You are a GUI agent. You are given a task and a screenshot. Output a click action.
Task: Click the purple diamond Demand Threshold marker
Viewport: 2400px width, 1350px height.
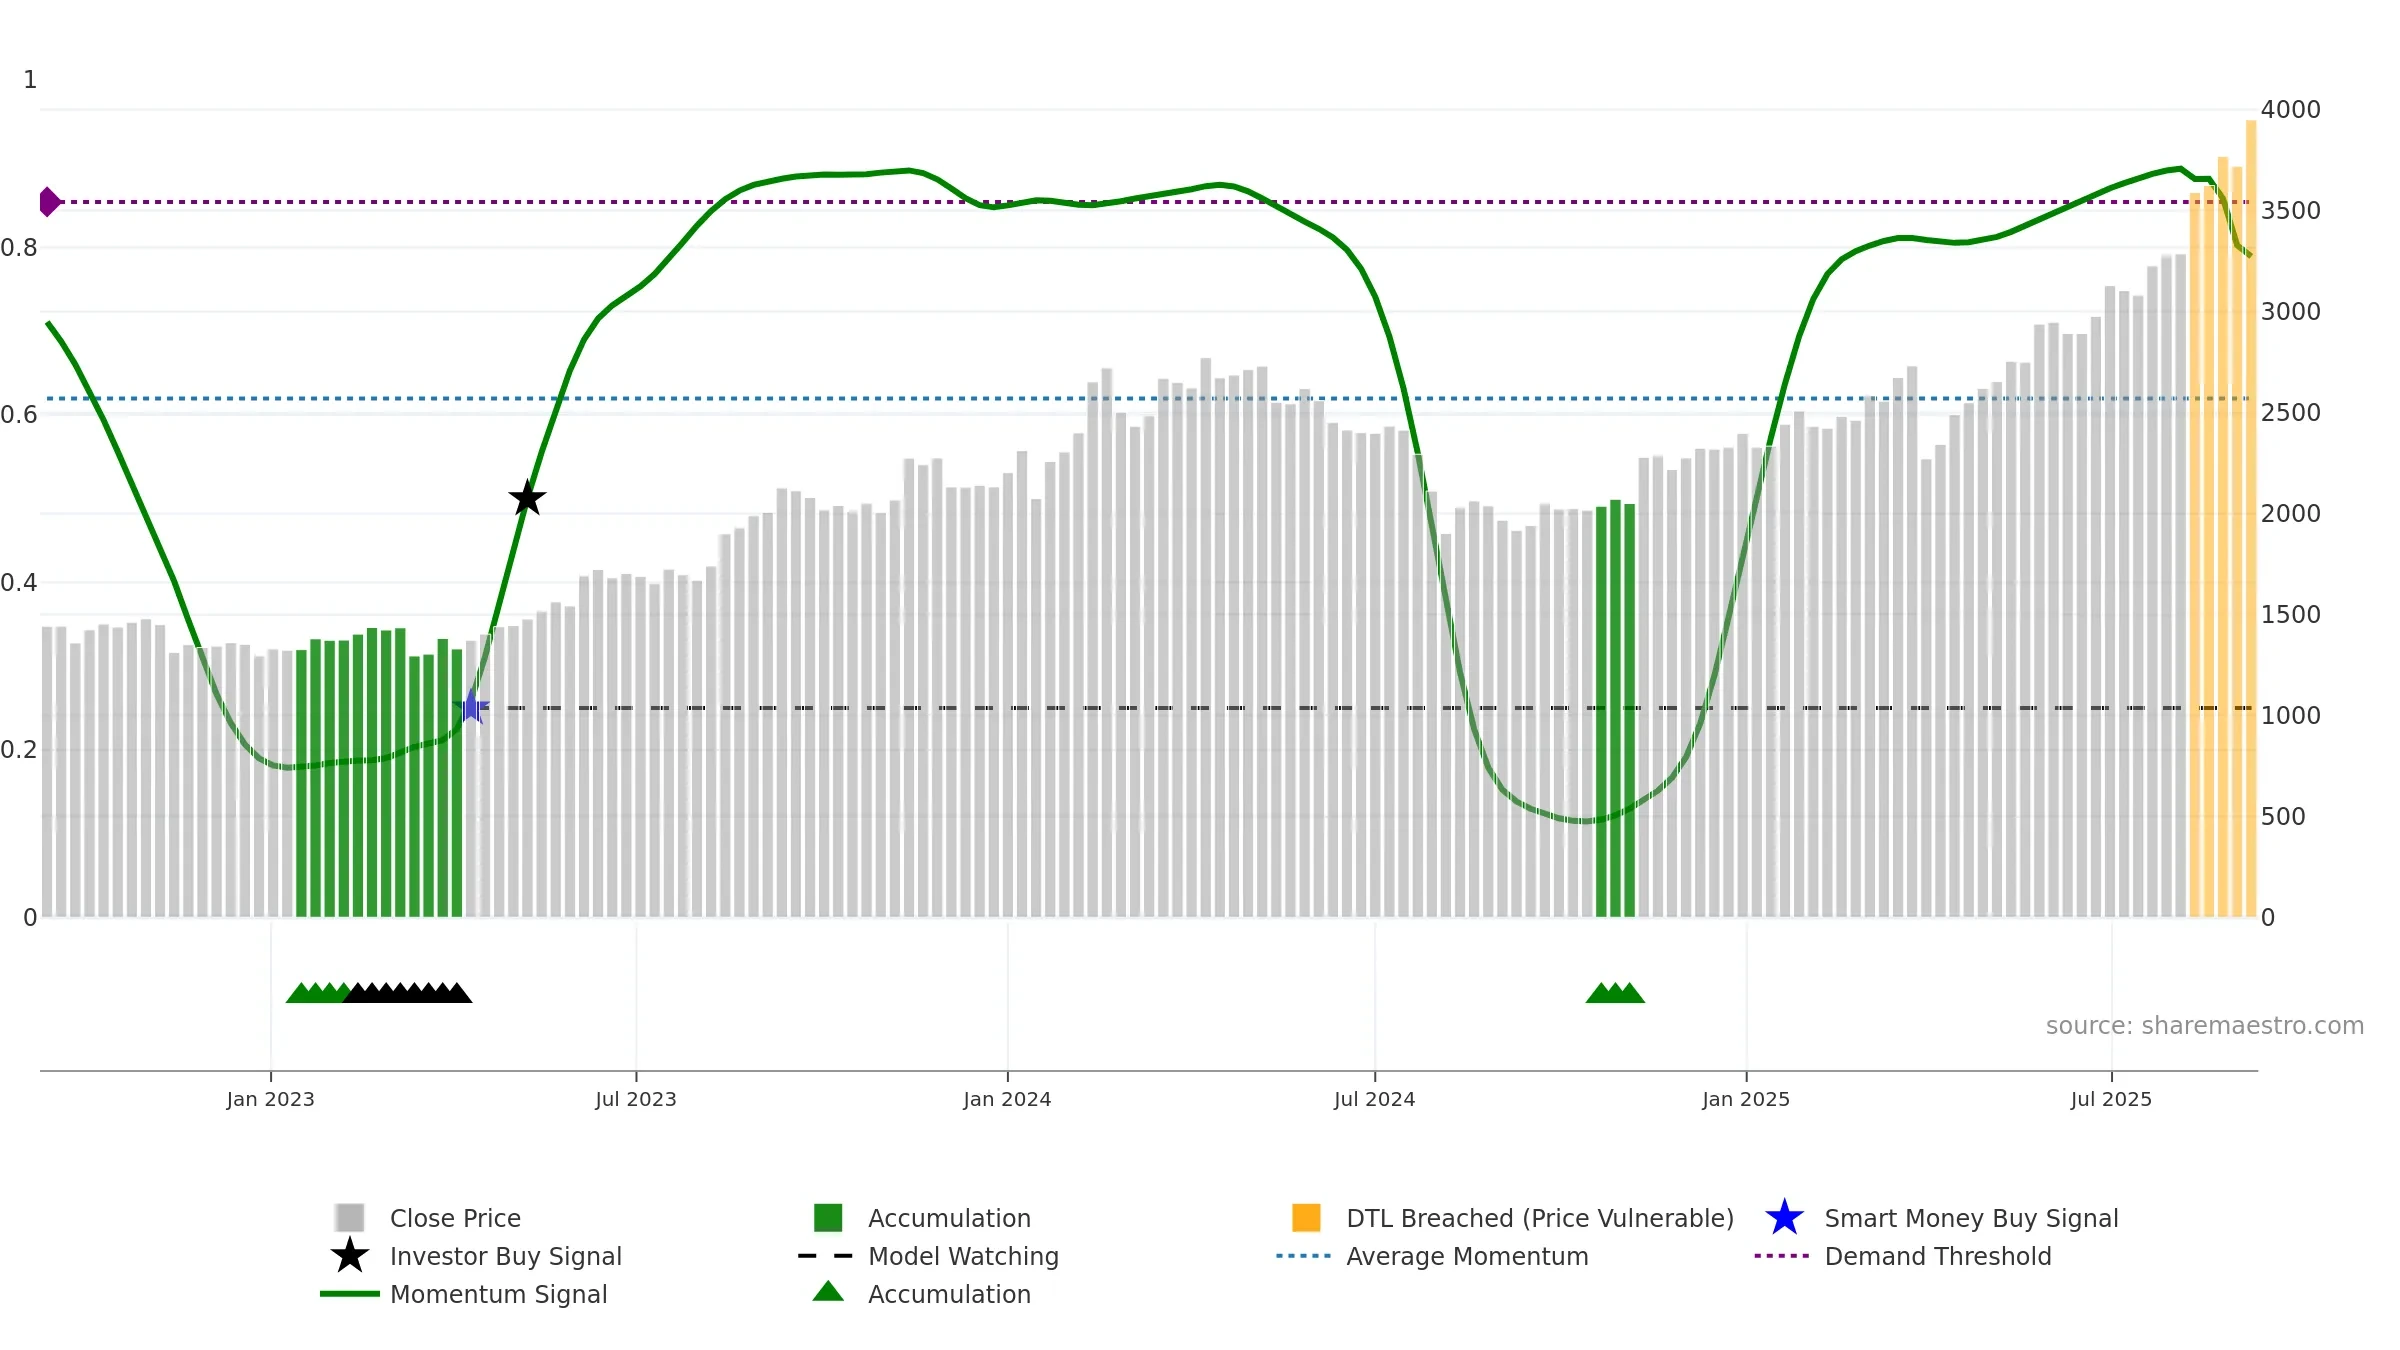click(x=49, y=202)
